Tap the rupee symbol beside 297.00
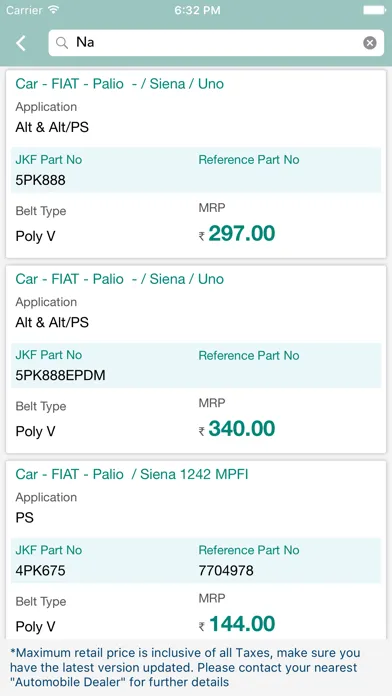Viewport: 392px width, 696px height. coord(202,237)
